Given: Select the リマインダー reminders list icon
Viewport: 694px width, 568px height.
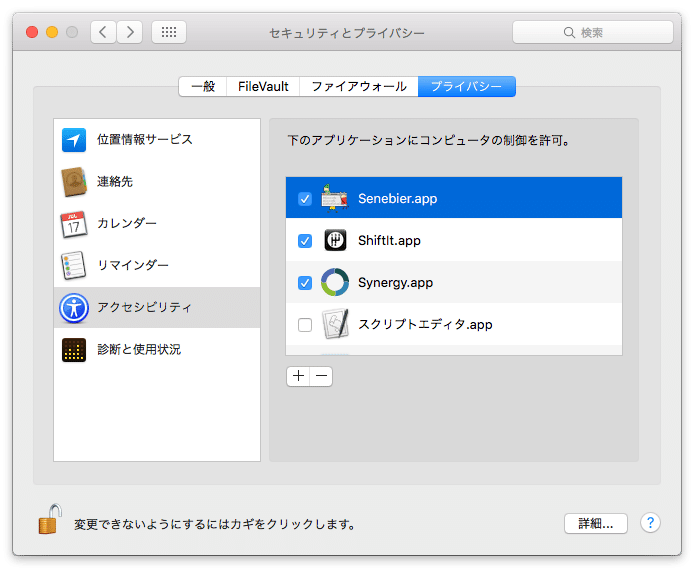Looking at the screenshot, I should [73, 265].
